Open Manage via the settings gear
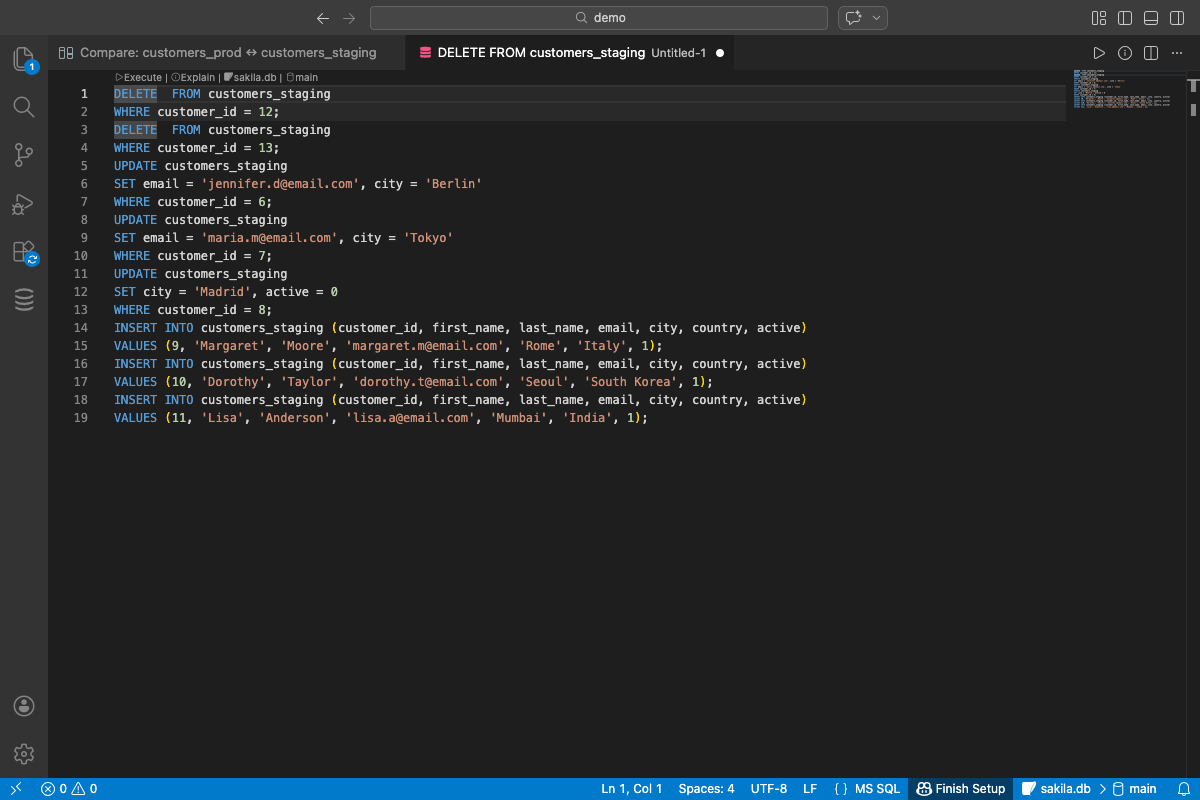 click(x=24, y=754)
